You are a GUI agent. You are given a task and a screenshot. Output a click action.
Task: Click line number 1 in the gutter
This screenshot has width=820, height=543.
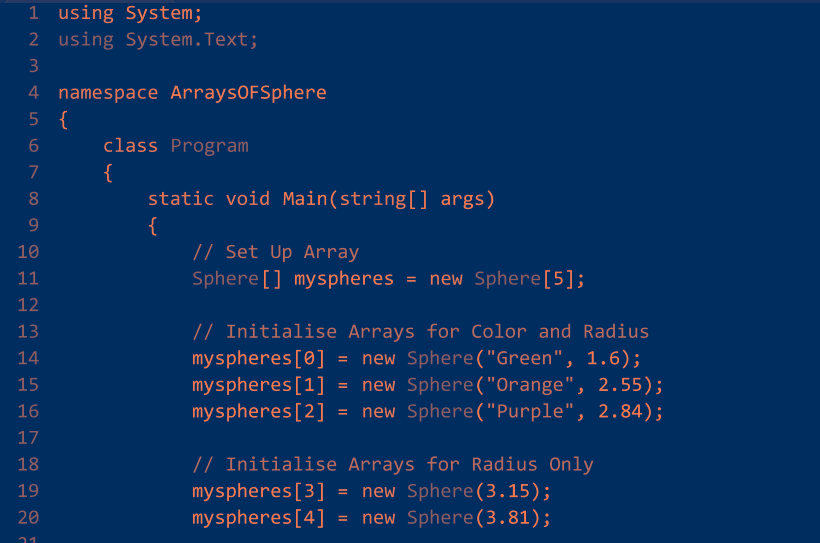tap(33, 14)
